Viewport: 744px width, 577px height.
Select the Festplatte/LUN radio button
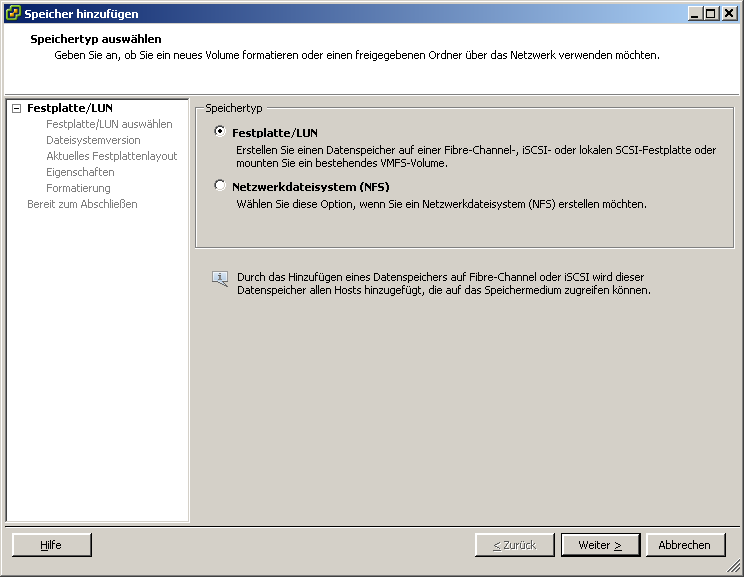[220, 131]
